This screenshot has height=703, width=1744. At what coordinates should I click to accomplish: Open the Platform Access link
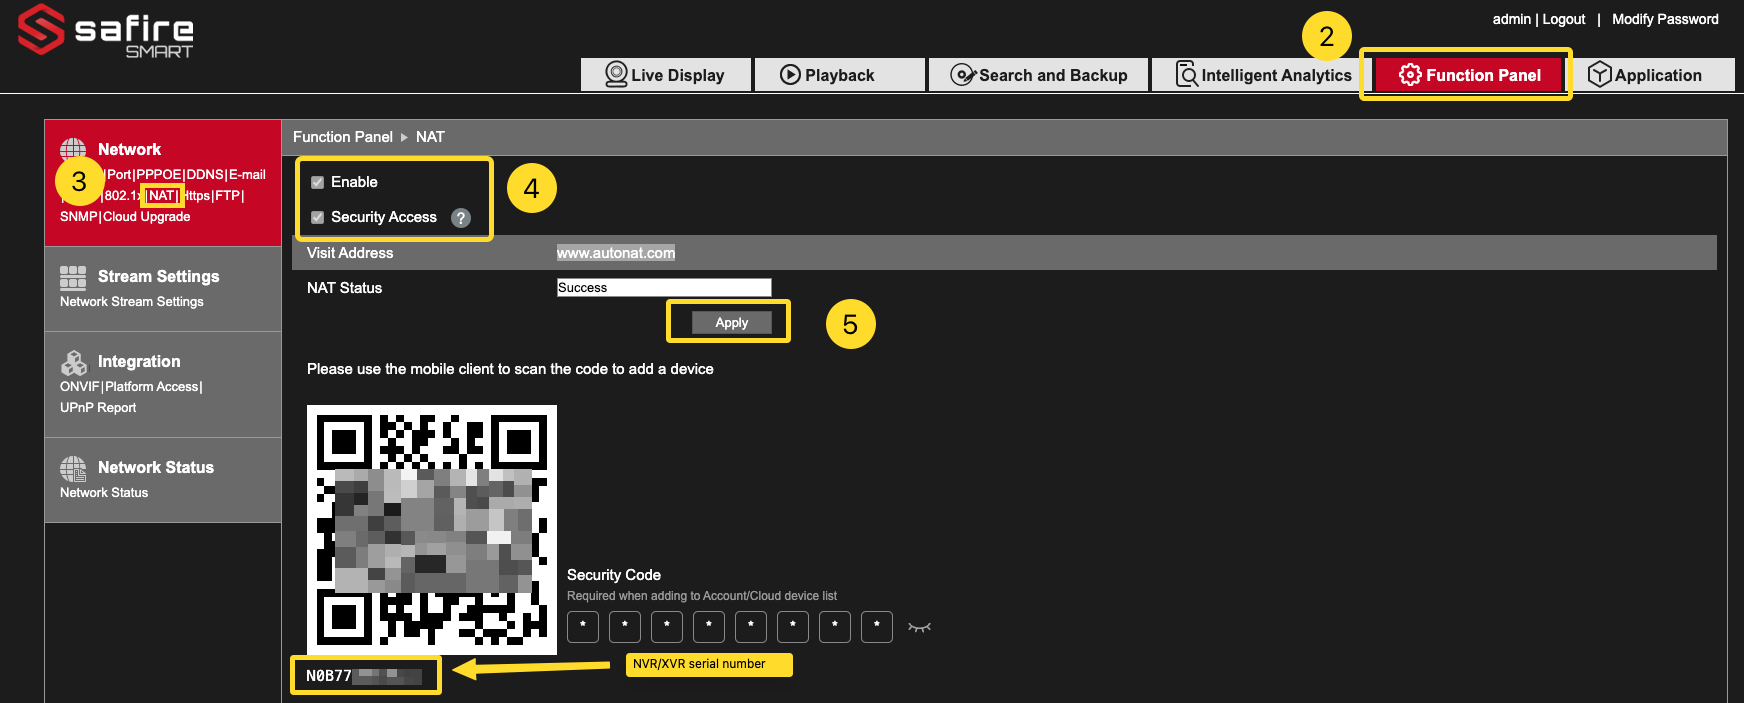tap(152, 387)
